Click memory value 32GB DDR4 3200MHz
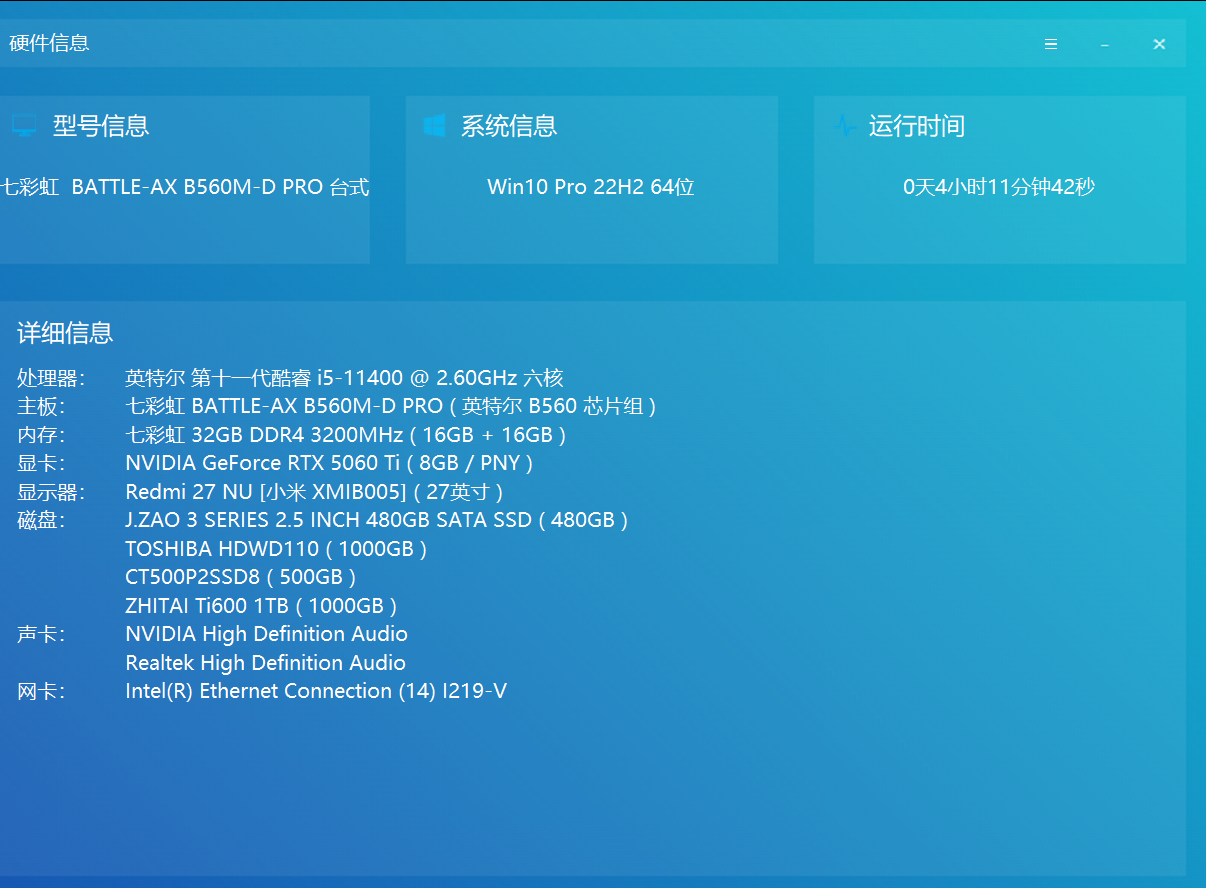The height and width of the screenshot is (888, 1206). [346, 435]
